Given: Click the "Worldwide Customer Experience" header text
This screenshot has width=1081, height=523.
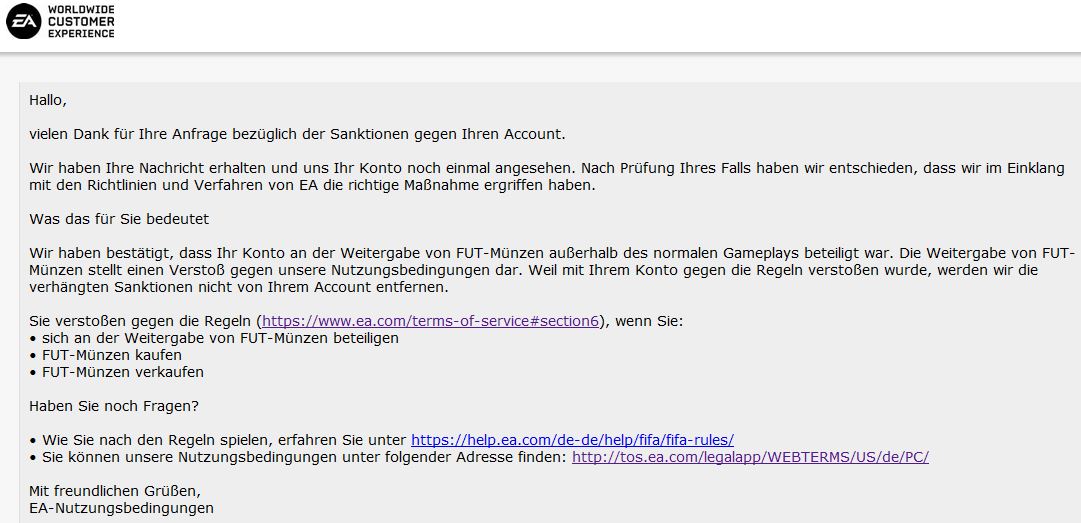Looking at the screenshot, I should click(81, 21).
